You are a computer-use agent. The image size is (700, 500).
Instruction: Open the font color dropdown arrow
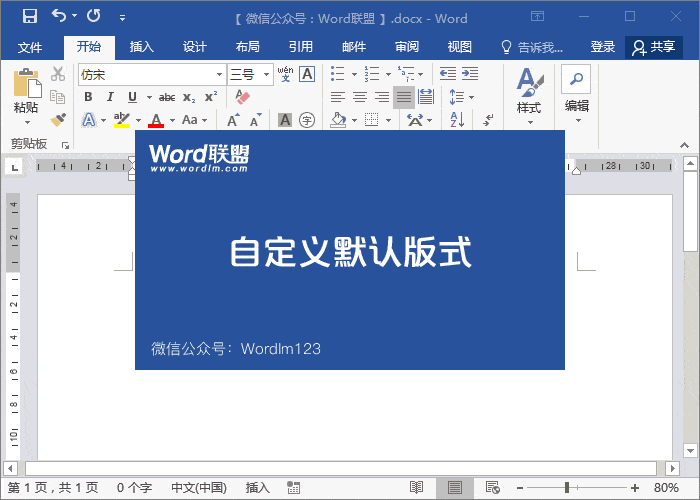tap(172, 120)
